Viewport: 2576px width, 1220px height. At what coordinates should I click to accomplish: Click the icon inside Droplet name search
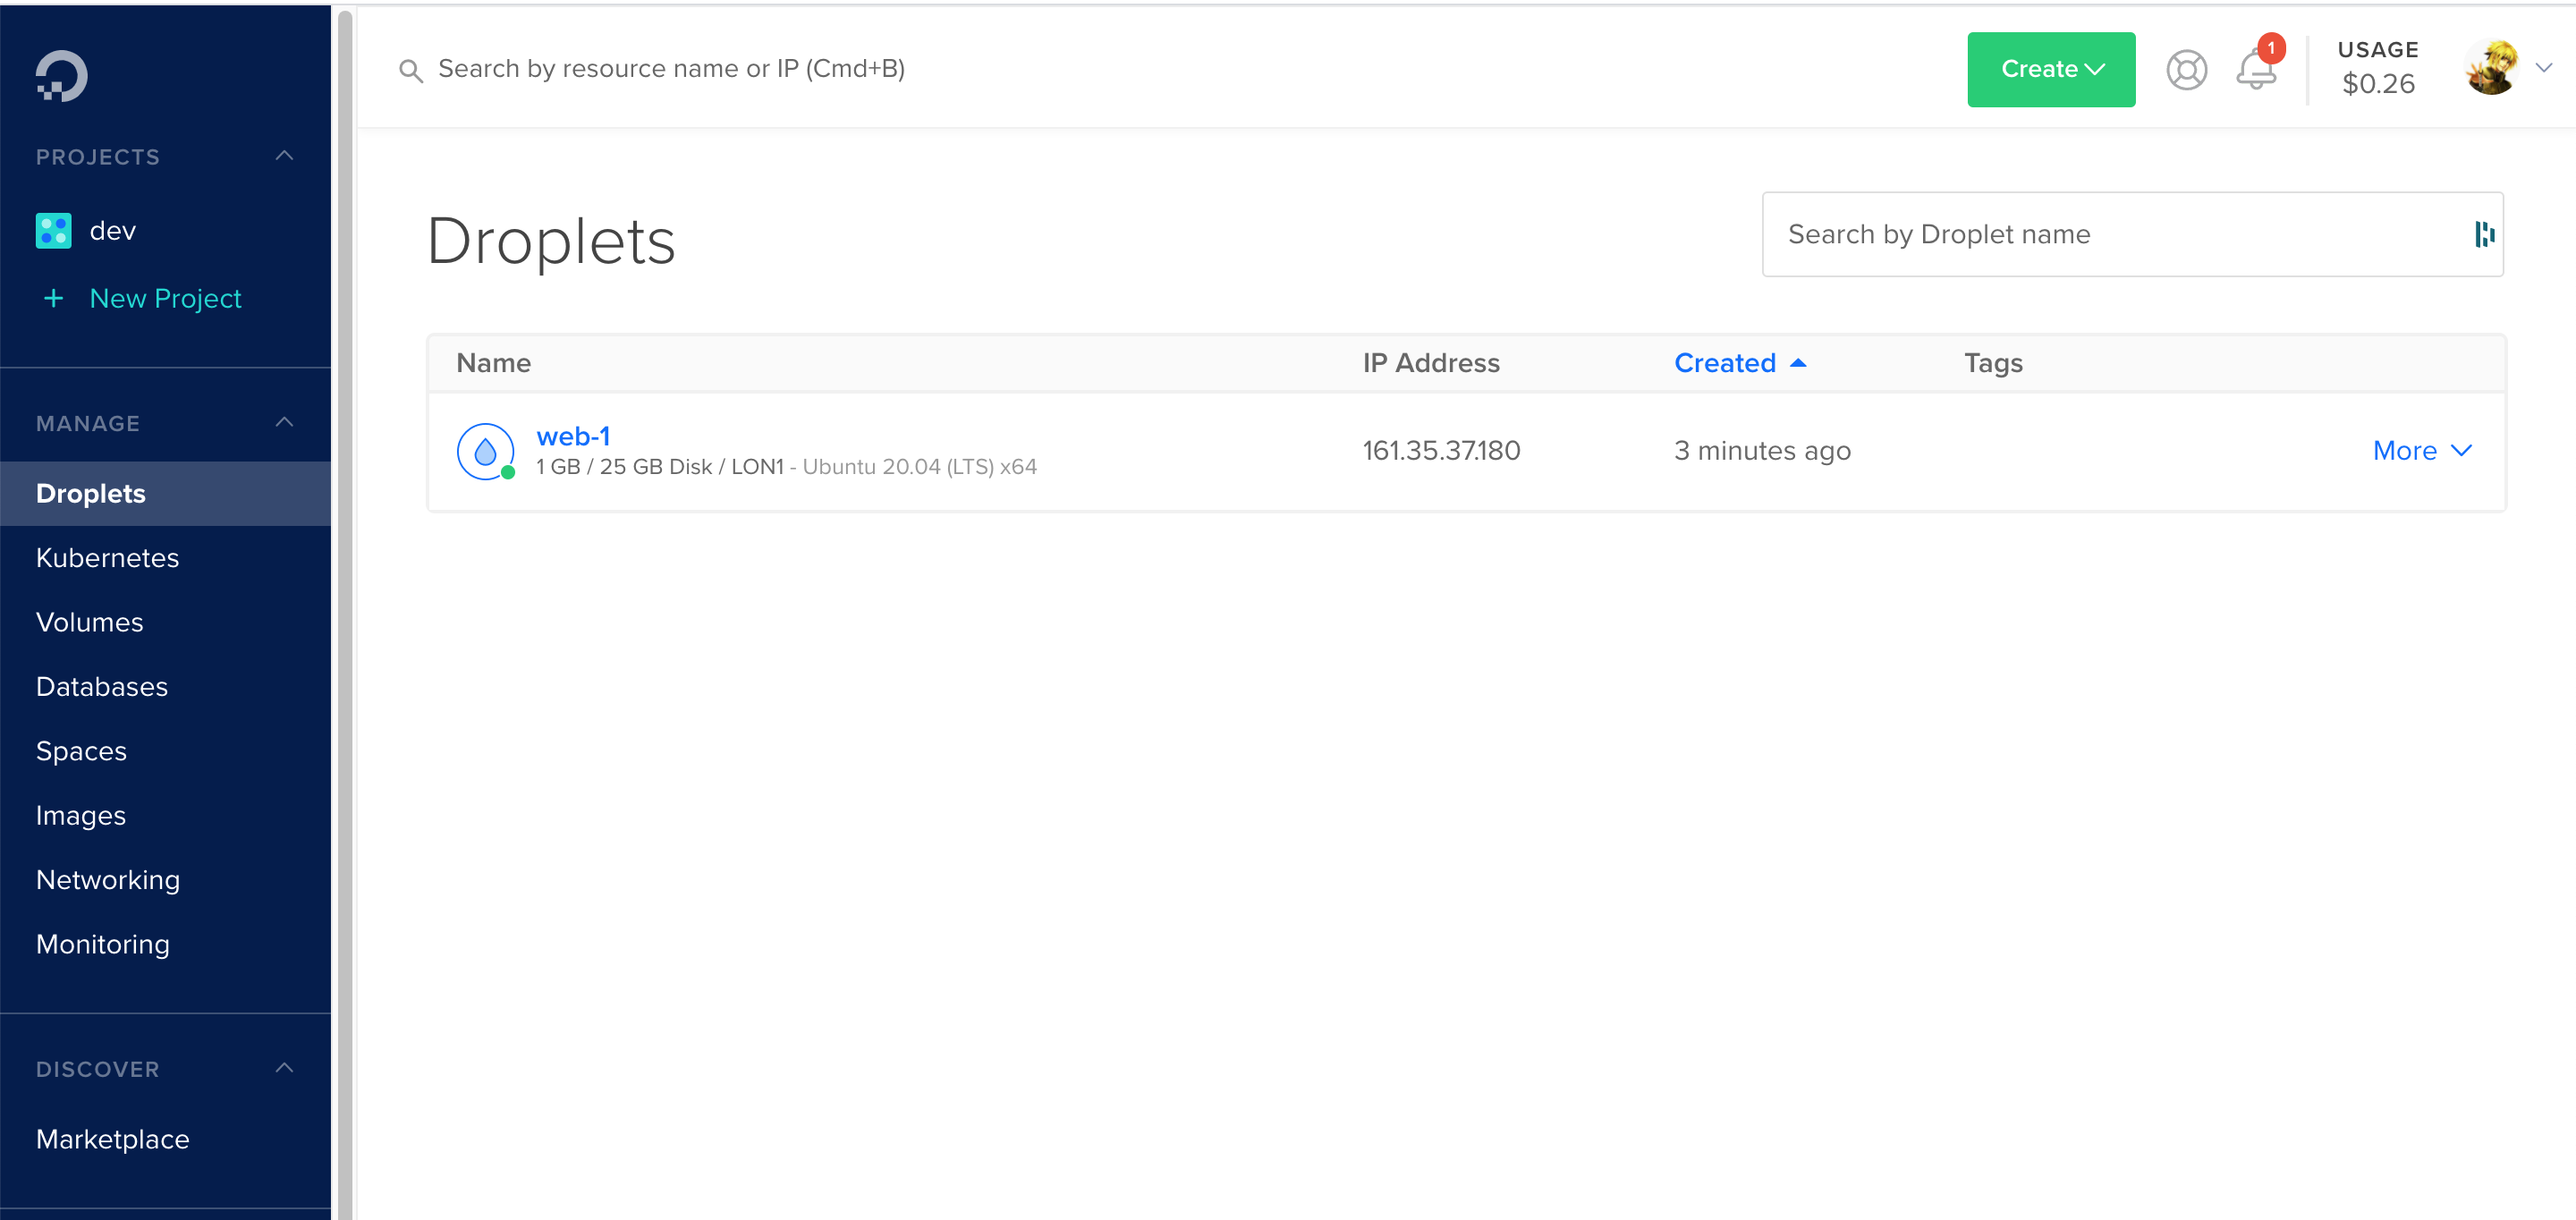(2484, 234)
